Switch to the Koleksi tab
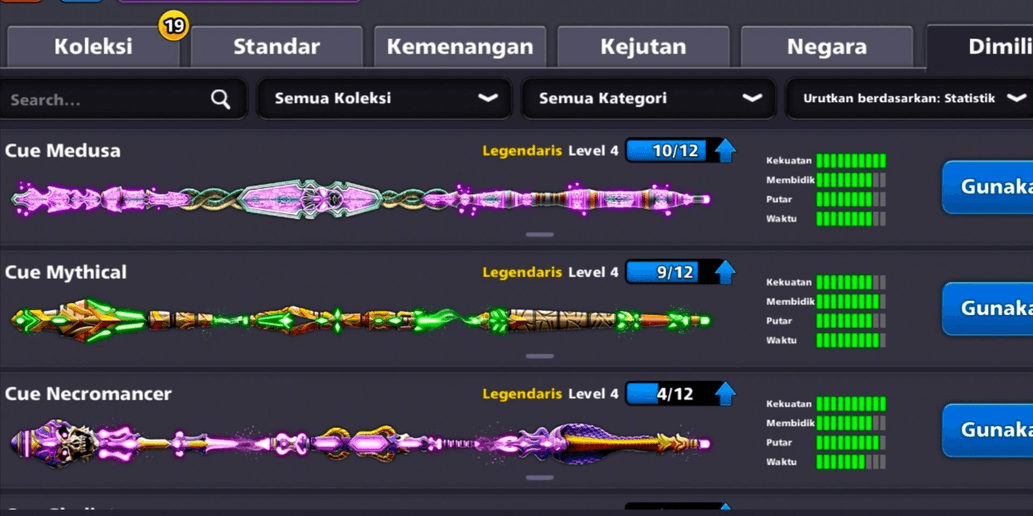This screenshot has width=1033, height=516. [93, 47]
